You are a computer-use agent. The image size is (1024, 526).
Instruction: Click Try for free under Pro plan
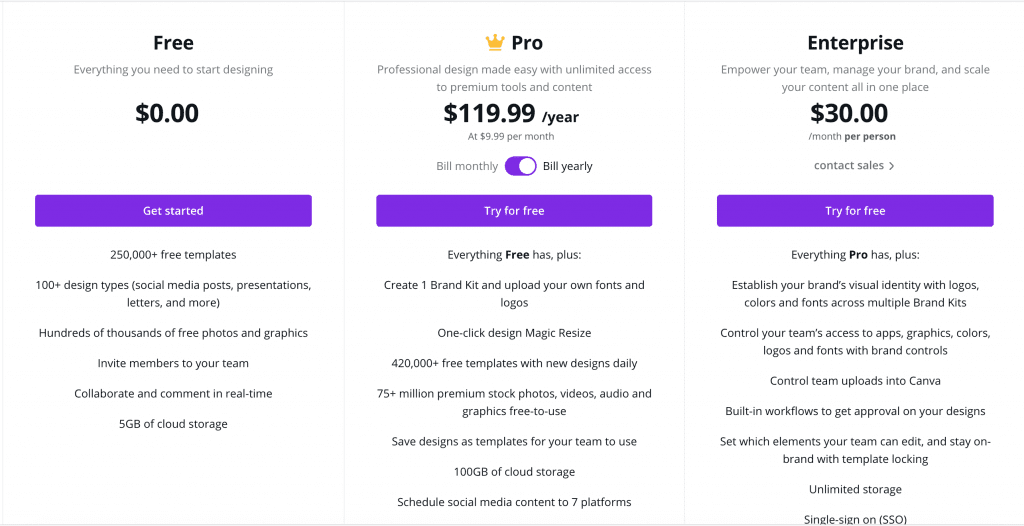click(x=514, y=210)
